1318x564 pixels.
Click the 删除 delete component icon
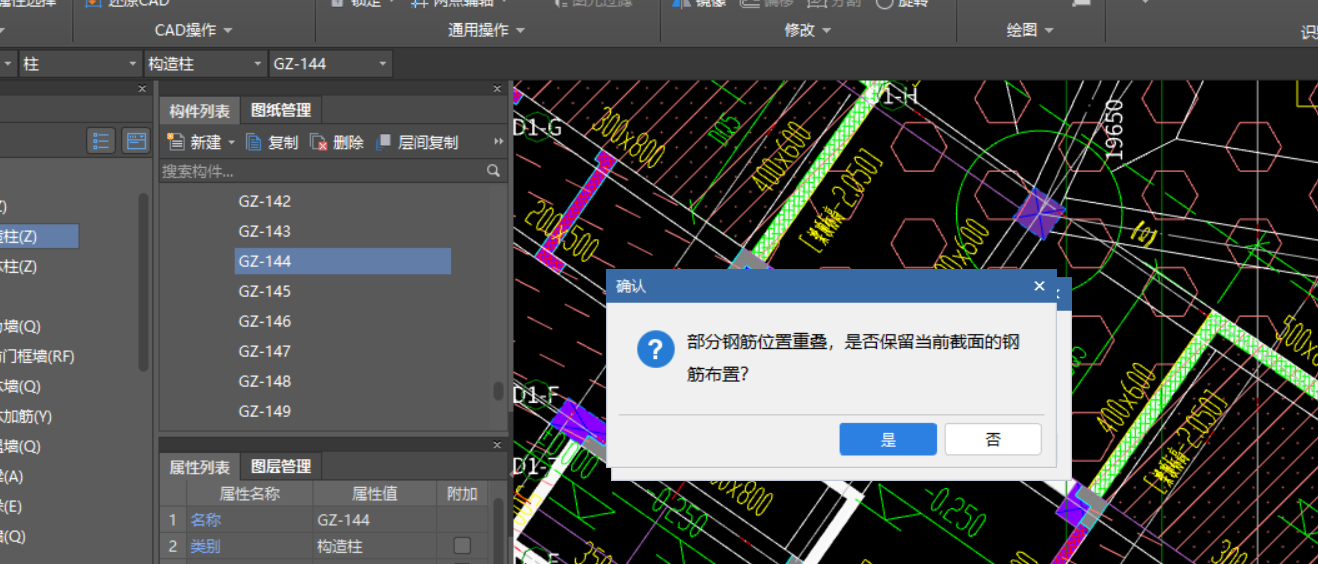click(319, 142)
